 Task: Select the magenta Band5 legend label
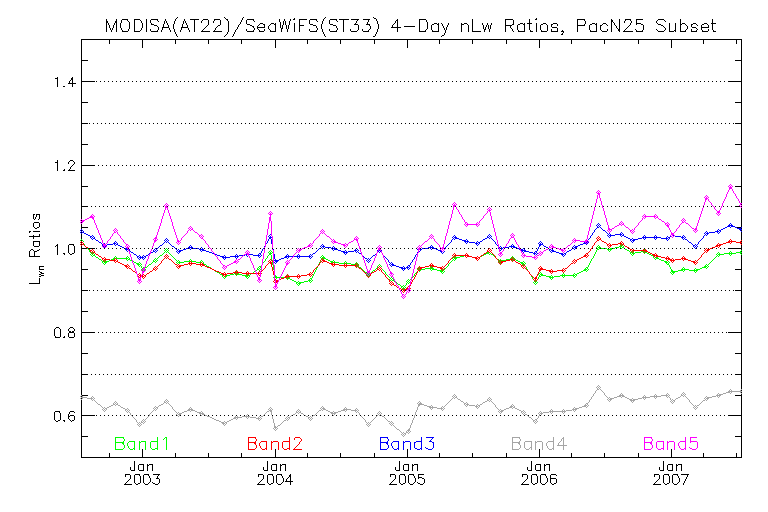tap(671, 444)
